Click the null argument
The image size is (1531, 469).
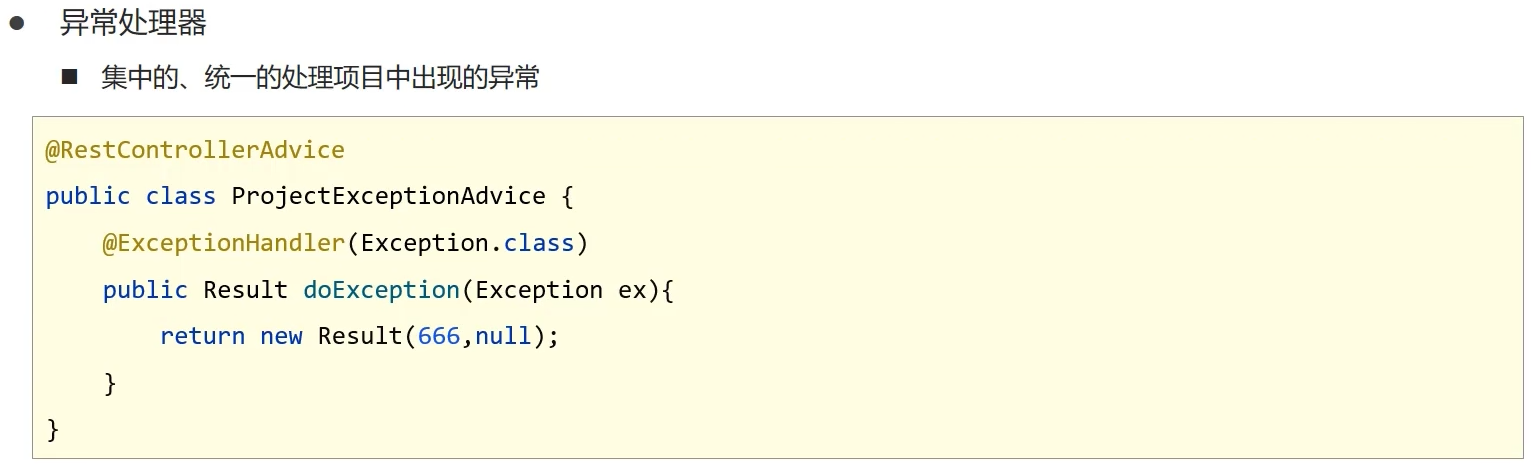coord(503,336)
